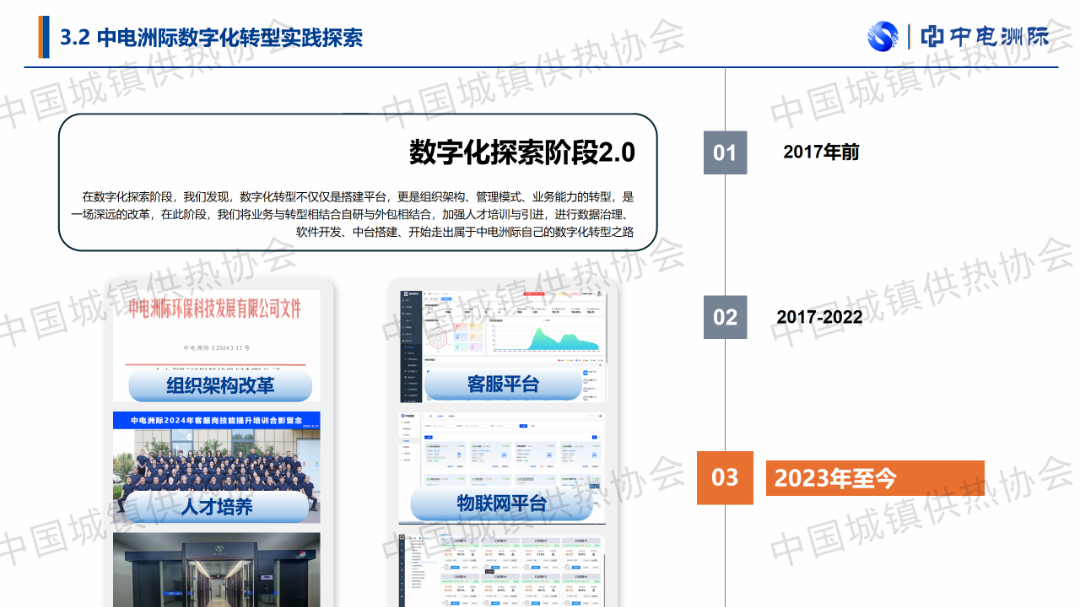The image size is (1080, 607).
Task: Click the orange accent bar beside title
Action: (44, 37)
